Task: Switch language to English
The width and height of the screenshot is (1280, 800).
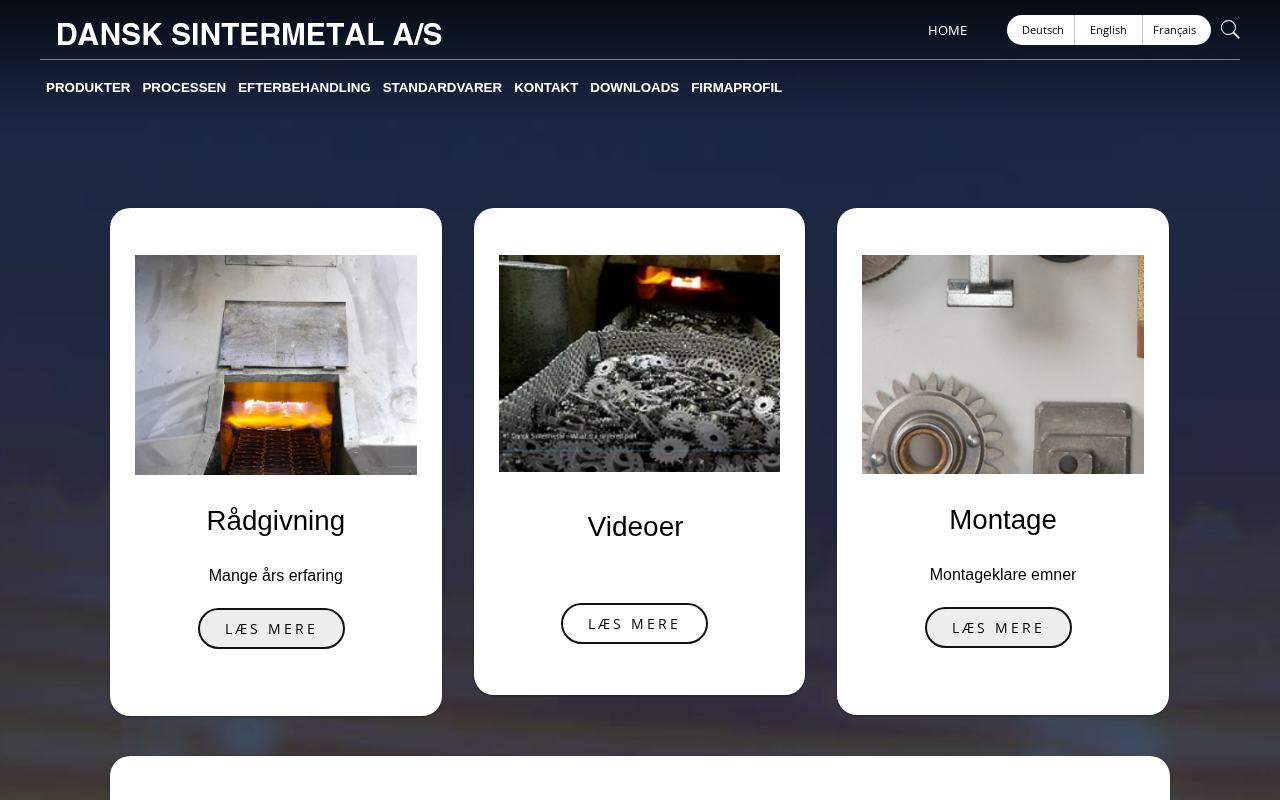Action: pos(1108,30)
